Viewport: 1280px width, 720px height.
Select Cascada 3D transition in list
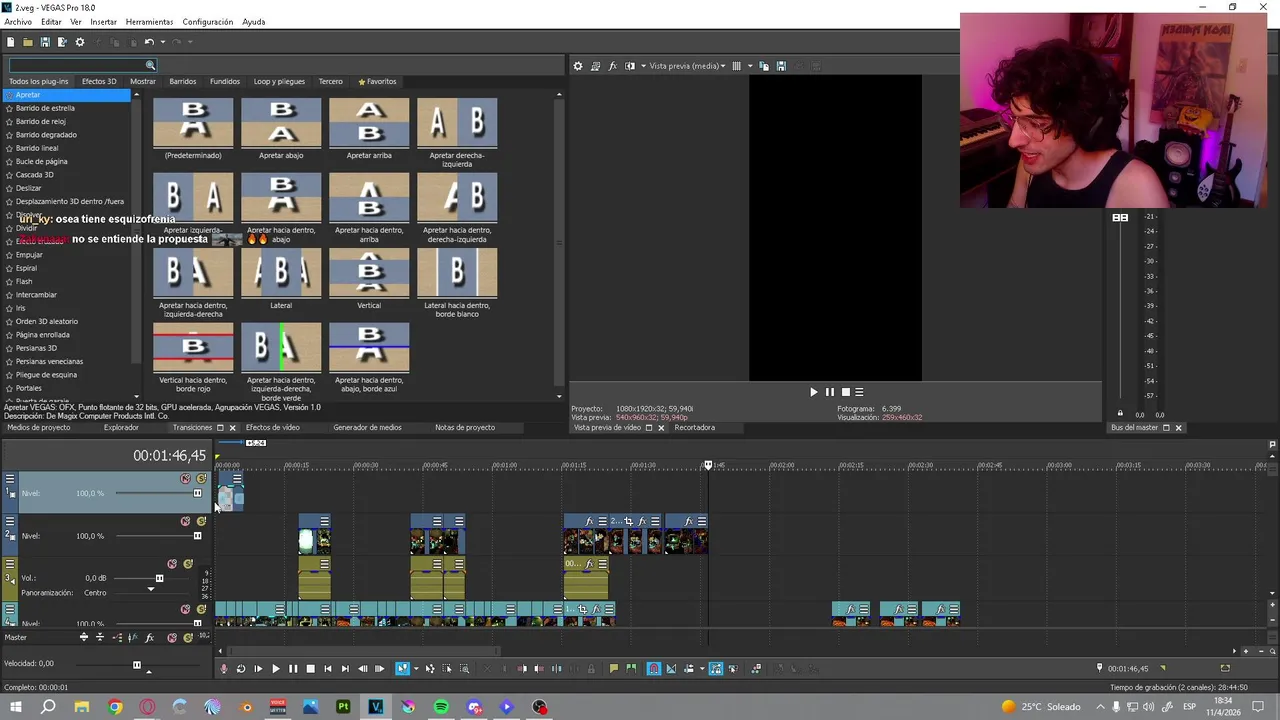34,175
